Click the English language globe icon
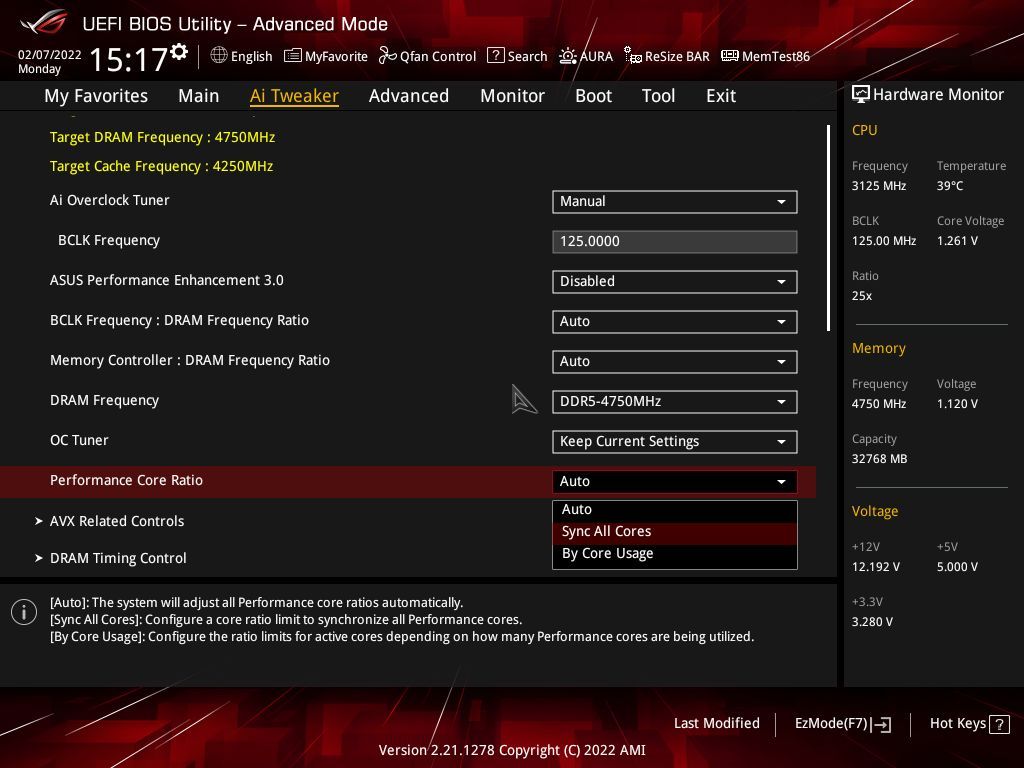This screenshot has width=1024, height=768. pyautogui.click(x=219, y=56)
